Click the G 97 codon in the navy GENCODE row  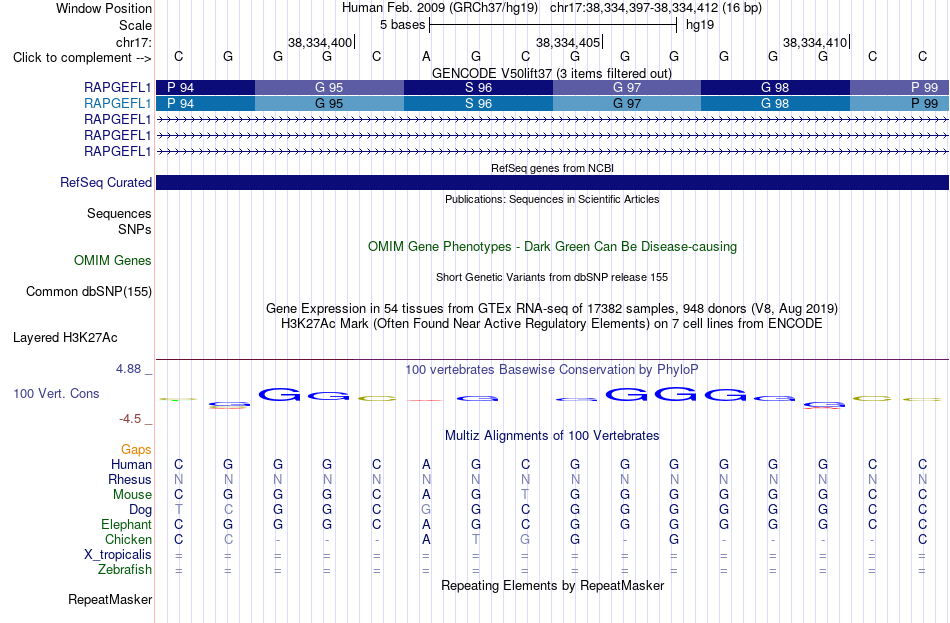click(x=627, y=87)
